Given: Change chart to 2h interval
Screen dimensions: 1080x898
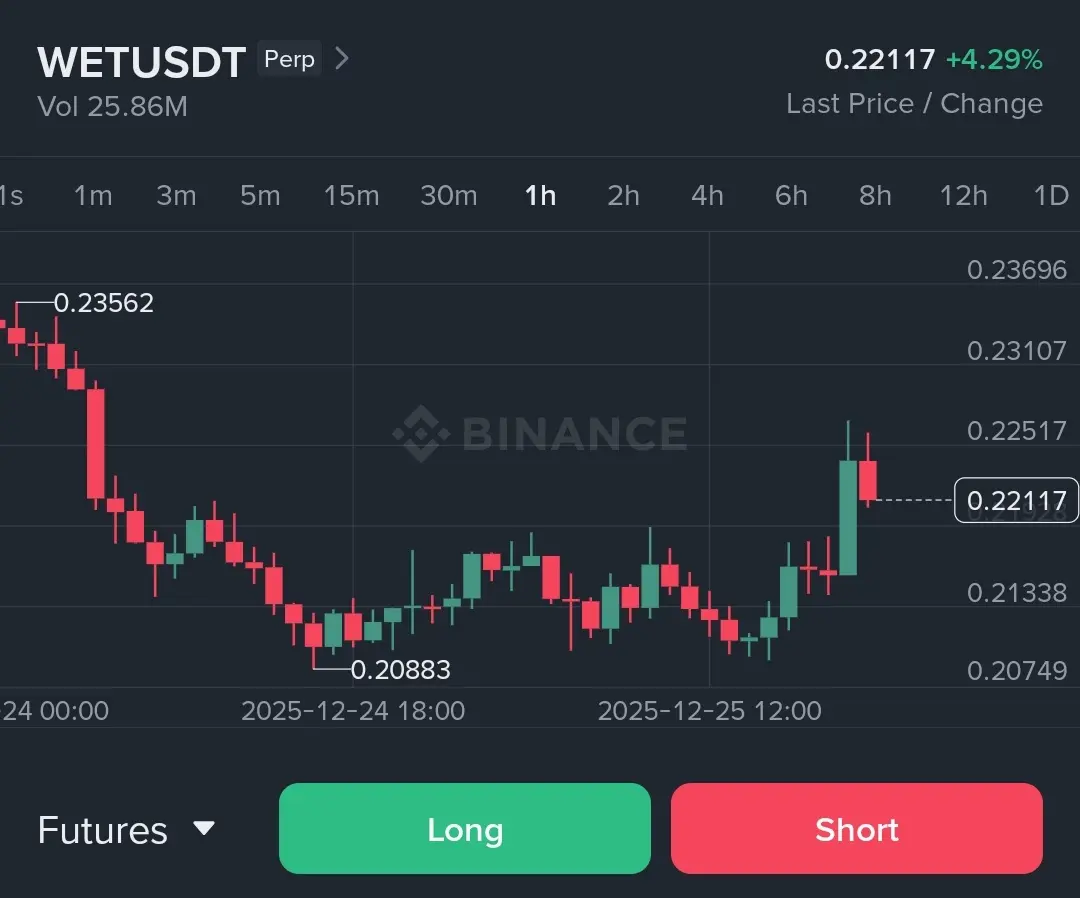Looking at the screenshot, I should pos(623,195).
